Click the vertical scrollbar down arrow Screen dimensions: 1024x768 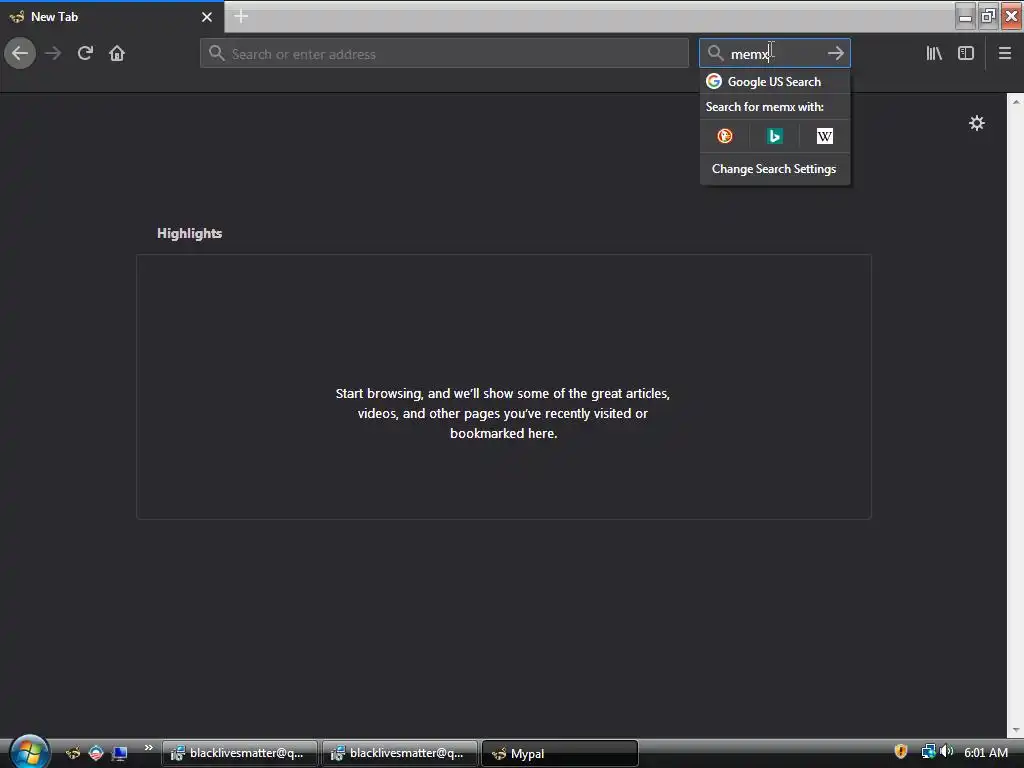click(1016, 730)
